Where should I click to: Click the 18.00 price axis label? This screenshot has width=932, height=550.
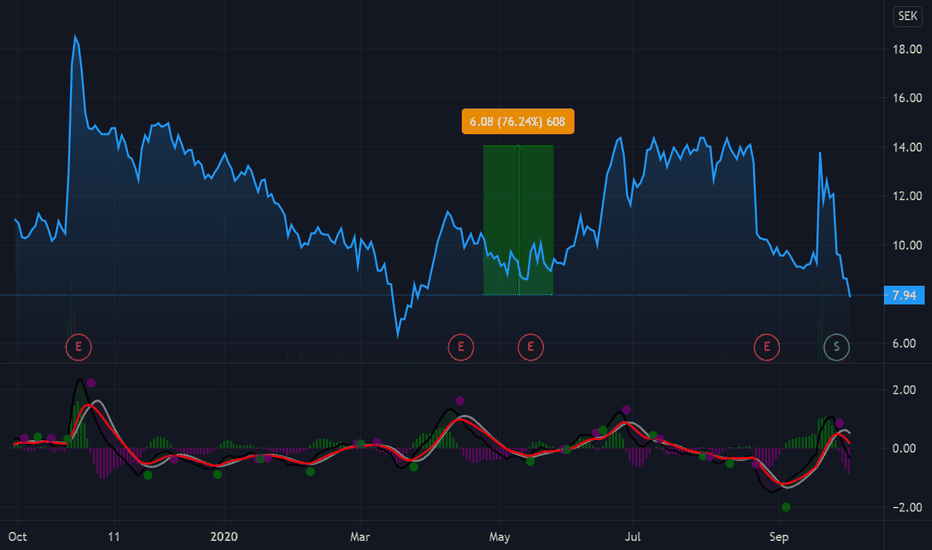click(x=907, y=49)
